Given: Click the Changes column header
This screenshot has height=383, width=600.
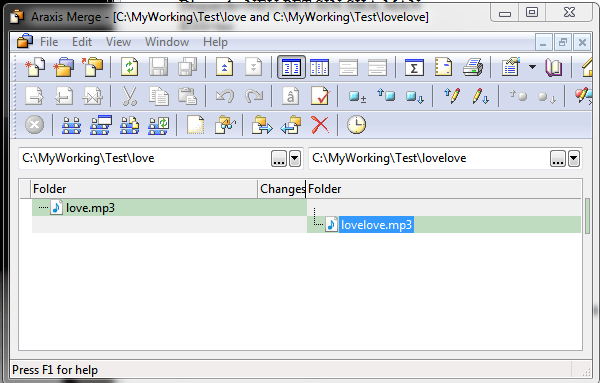Looking at the screenshot, I should coord(282,189).
